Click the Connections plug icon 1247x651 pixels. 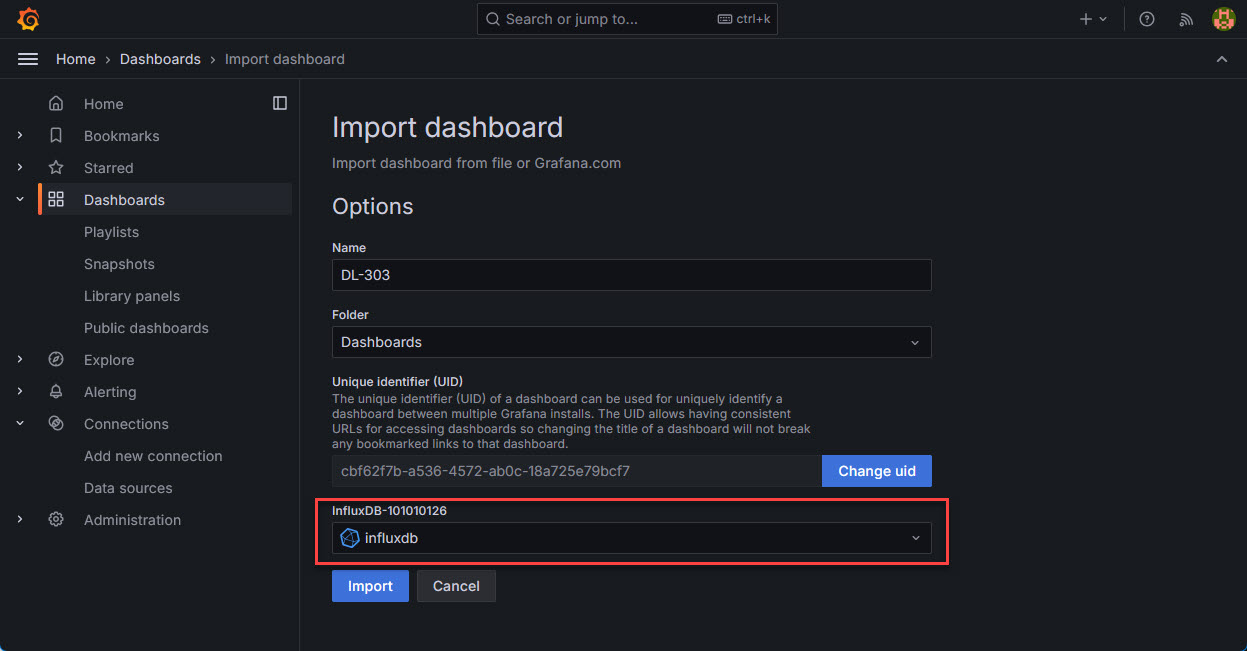point(56,423)
